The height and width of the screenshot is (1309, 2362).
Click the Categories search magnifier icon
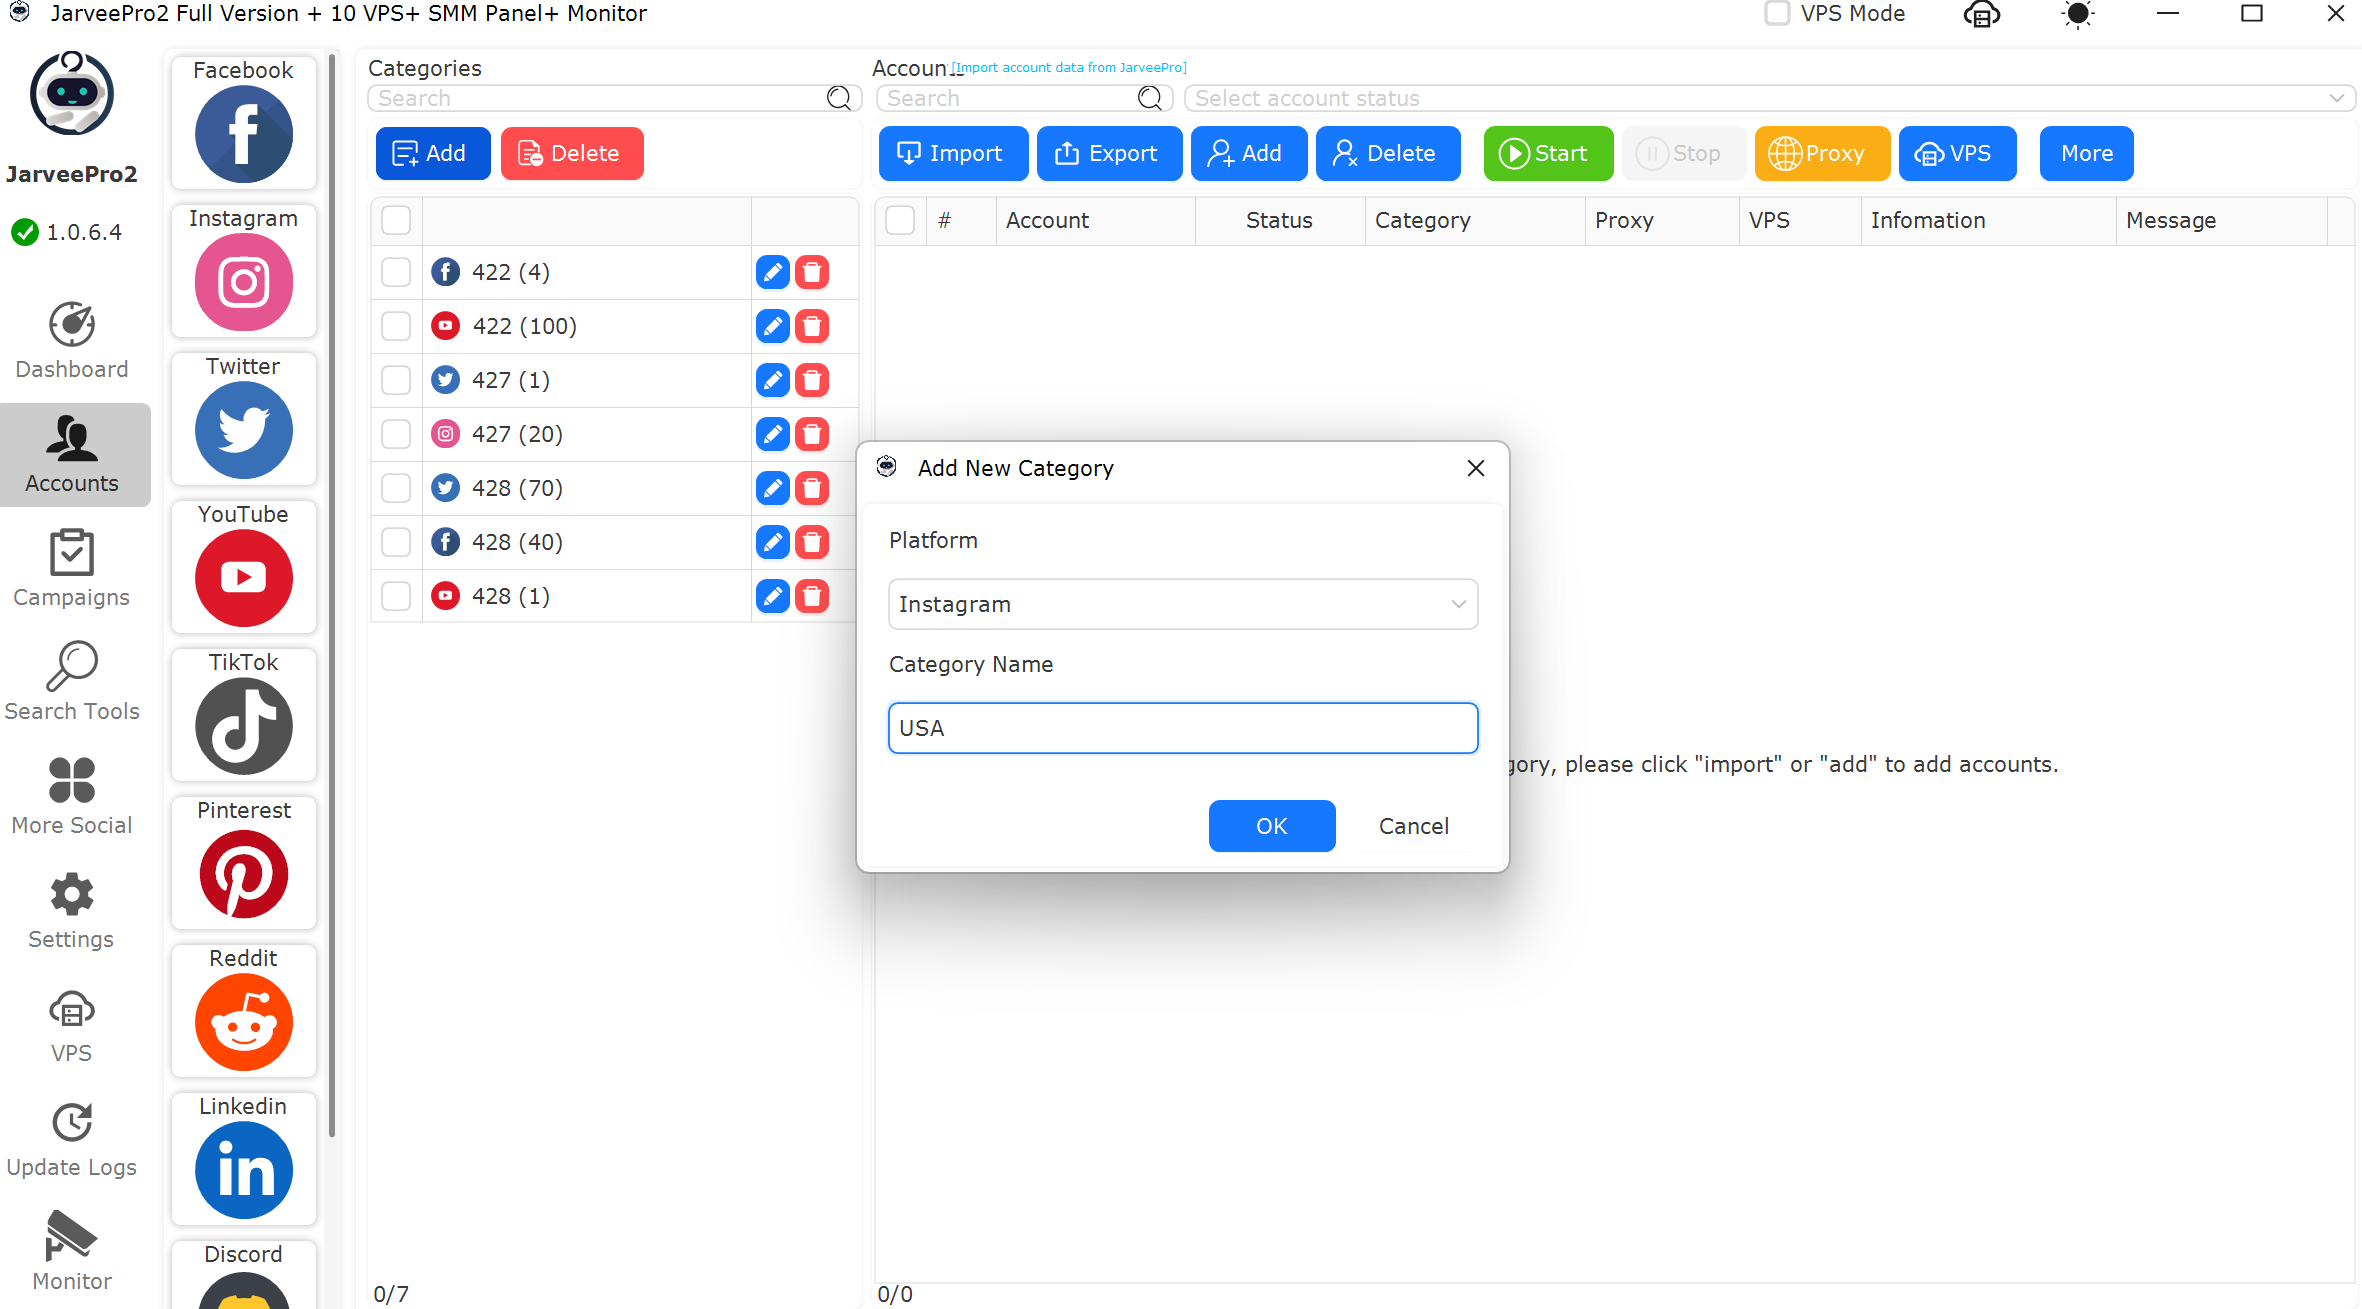[x=839, y=98]
